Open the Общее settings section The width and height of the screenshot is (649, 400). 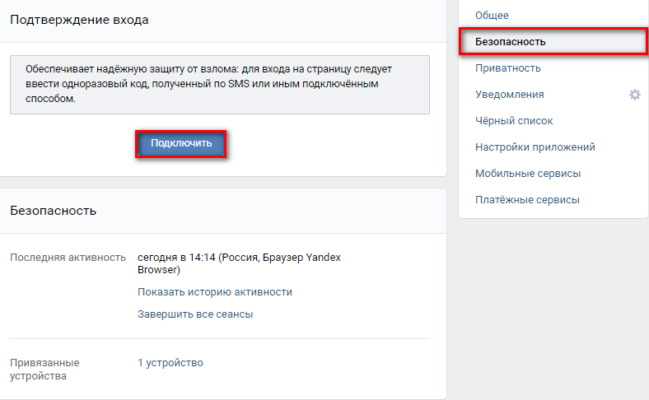492,15
